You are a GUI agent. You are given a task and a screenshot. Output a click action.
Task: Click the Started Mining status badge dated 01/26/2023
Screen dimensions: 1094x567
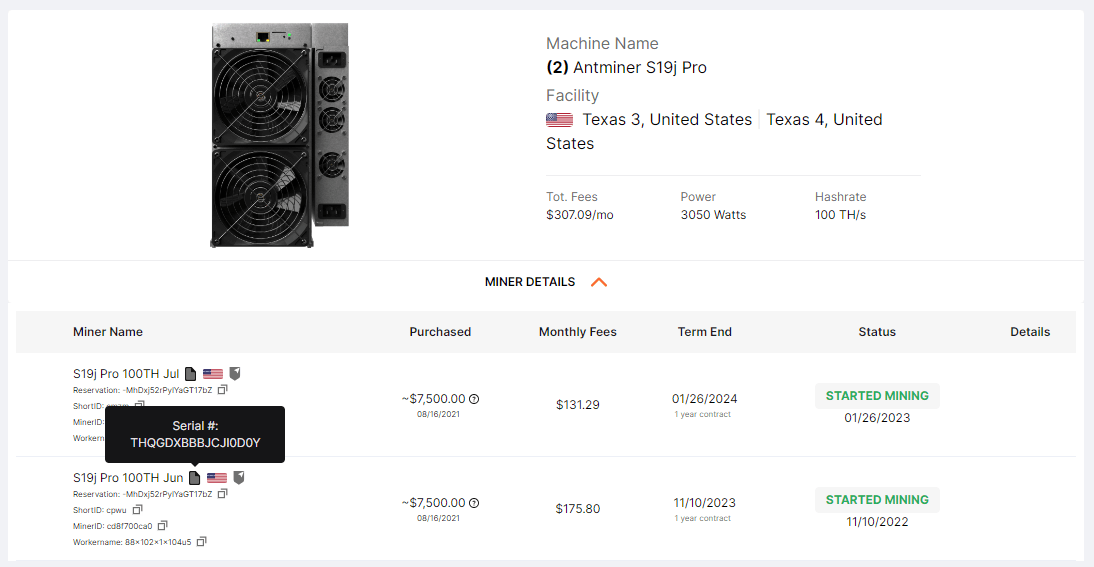[x=877, y=396]
